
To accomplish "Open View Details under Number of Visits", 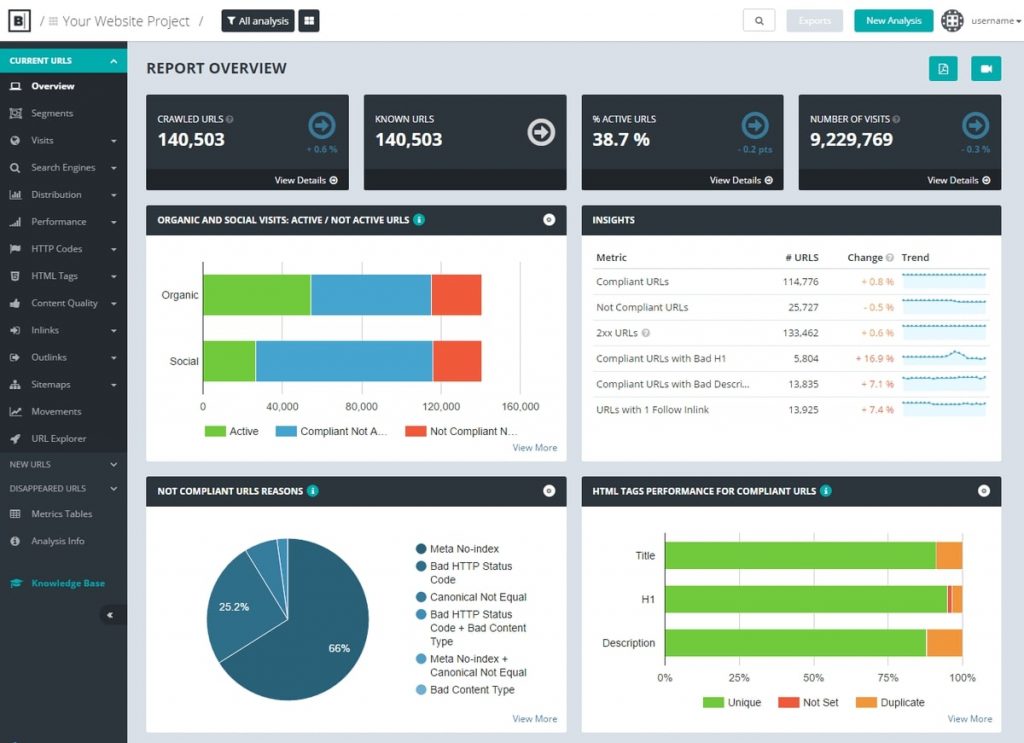I will [959, 180].
